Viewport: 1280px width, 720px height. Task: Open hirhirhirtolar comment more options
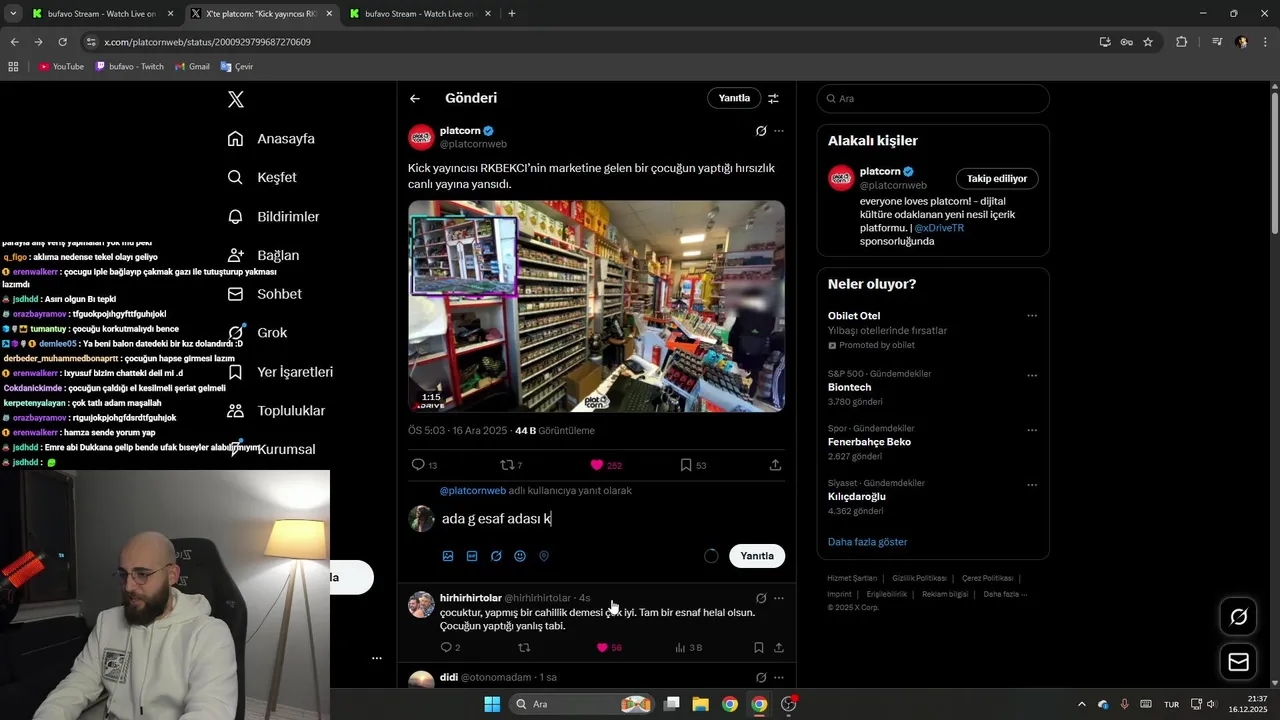779,598
